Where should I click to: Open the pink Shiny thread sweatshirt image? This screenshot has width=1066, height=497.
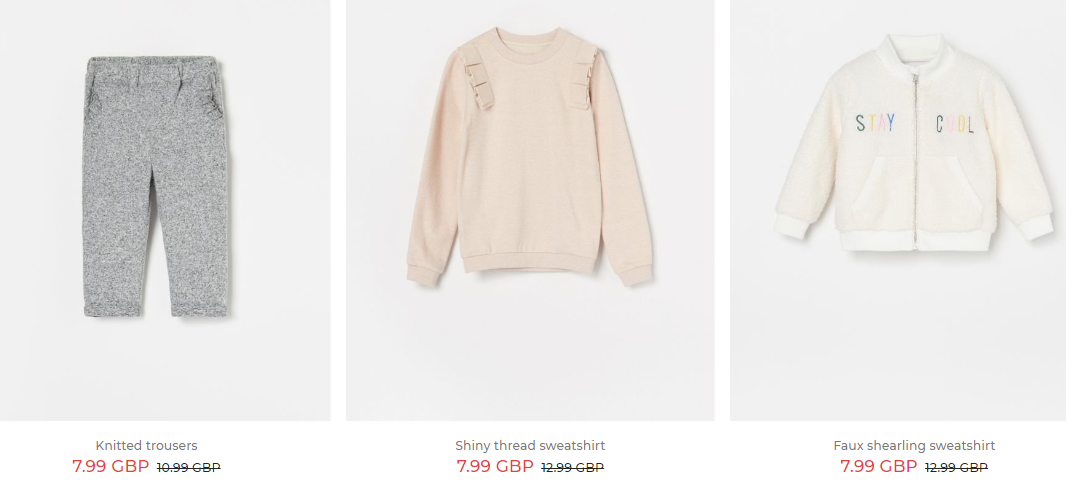[530, 210]
